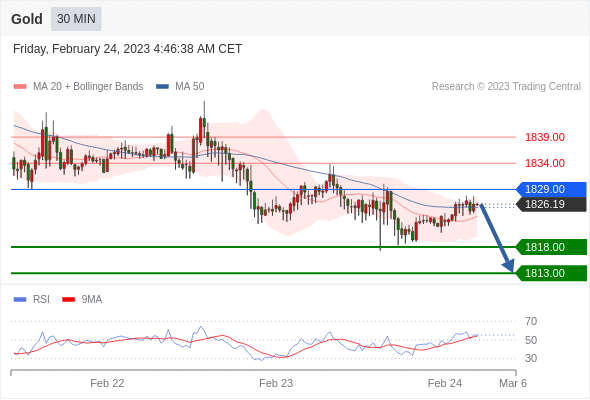This screenshot has height=400, width=590.
Task: Click the 'Feb 24' date axis label
Action: pos(445,383)
